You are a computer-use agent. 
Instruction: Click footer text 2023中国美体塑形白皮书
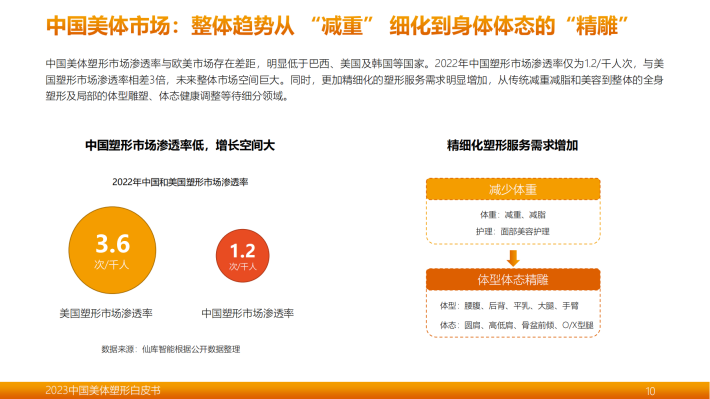click(103, 390)
